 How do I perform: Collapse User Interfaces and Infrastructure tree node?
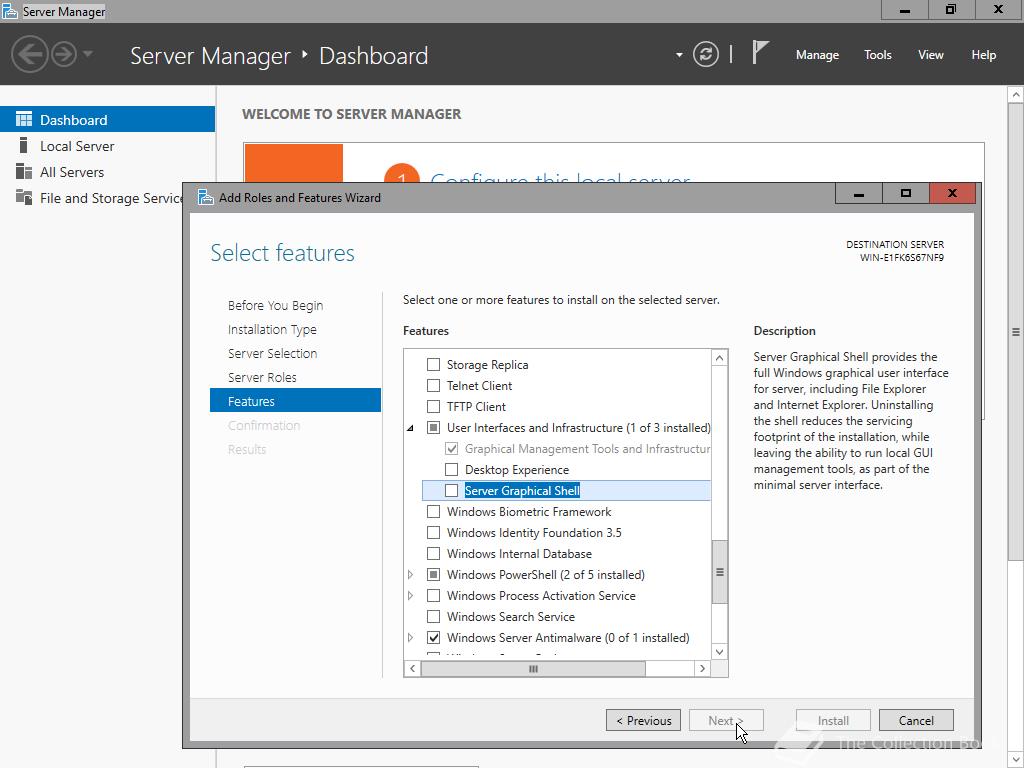pyautogui.click(x=411, y=428)
